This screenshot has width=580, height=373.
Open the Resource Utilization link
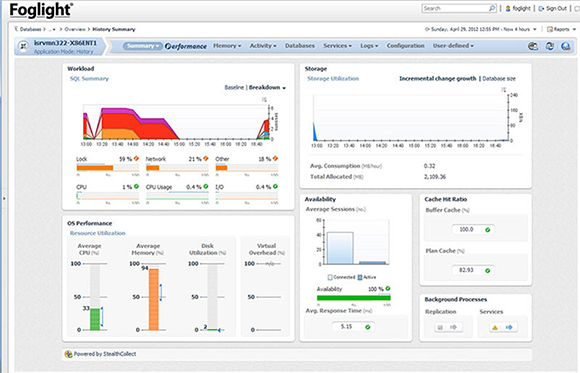point(98,233)
